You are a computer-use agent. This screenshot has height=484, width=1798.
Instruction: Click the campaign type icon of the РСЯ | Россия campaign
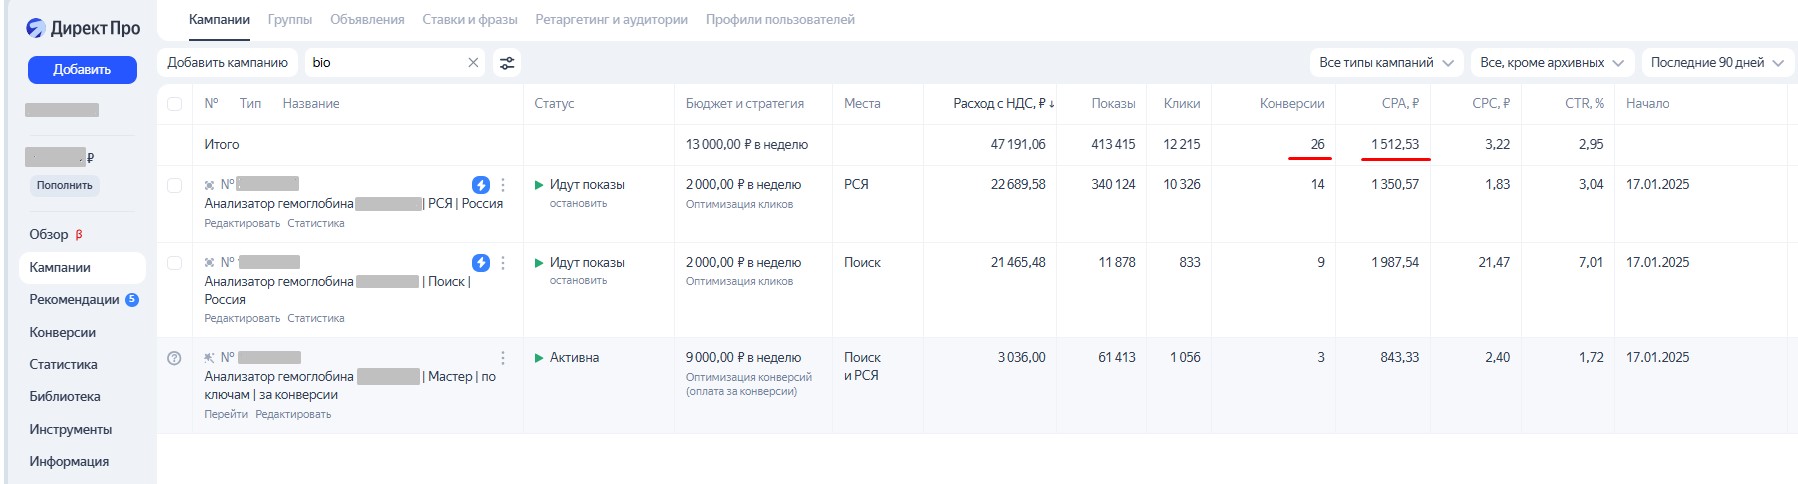(x=209, y=185)
